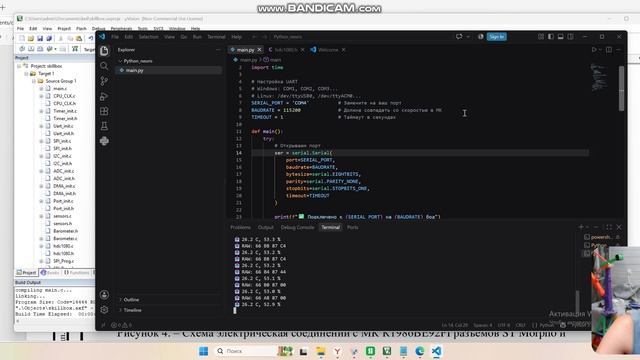Open Explorer more actions ellipsis
Viewport: 640px width, 360px height.
[x=218, y=50]
